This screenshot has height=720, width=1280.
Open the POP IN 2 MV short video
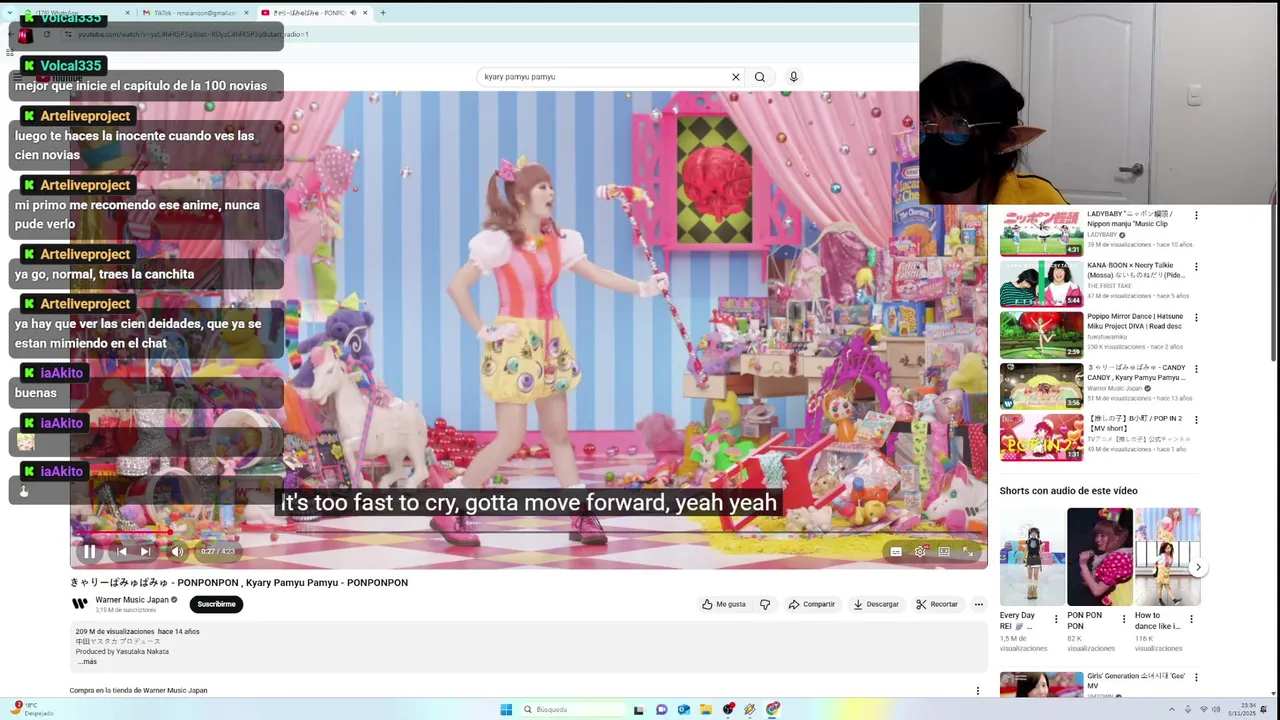point(1041,437)
